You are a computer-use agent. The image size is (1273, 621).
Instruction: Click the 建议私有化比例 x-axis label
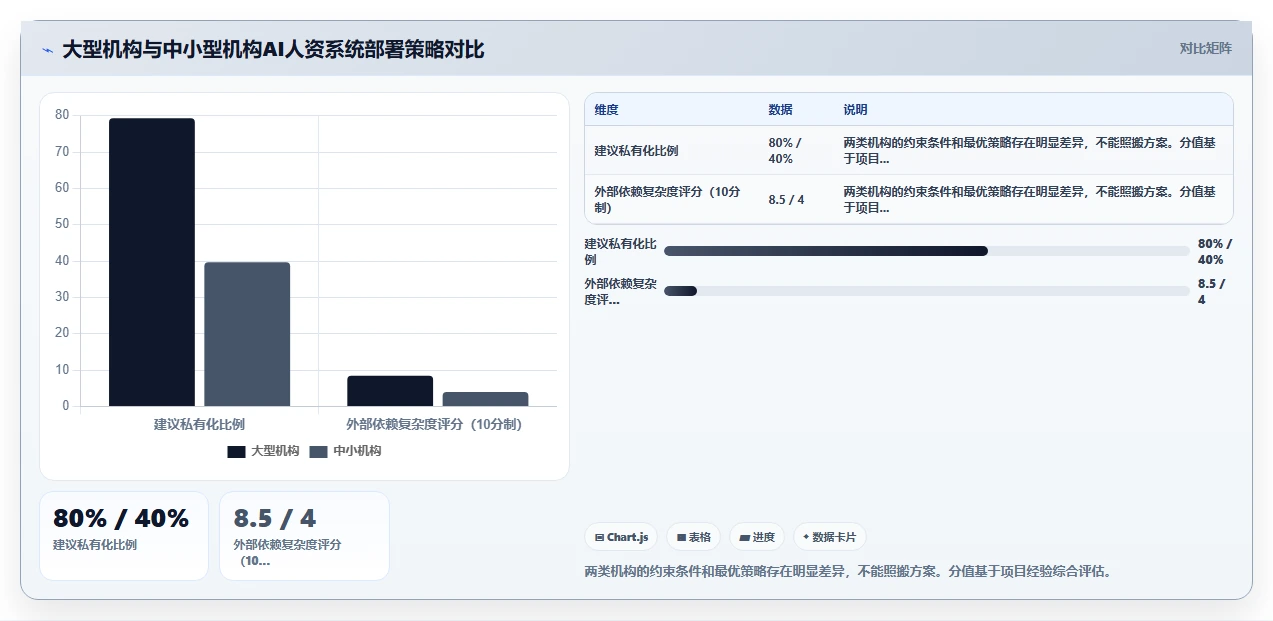pyautogui.click(x=199, y=424)
